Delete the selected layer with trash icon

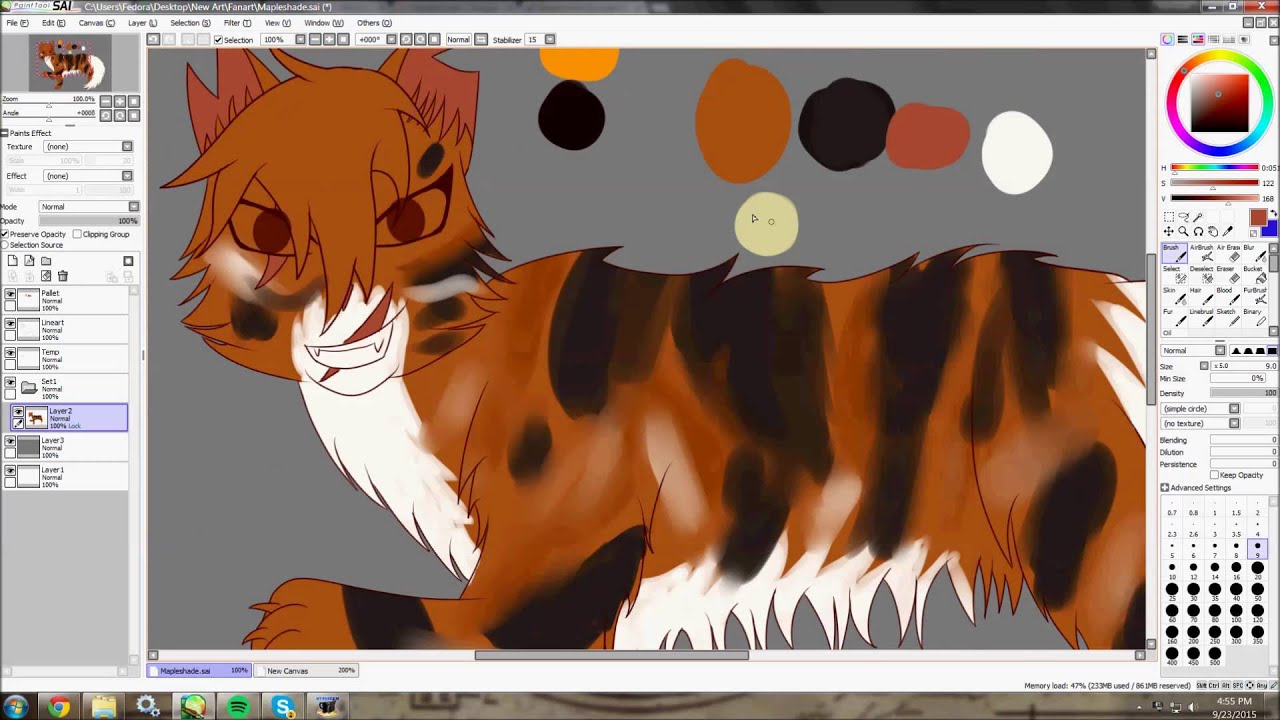point(62,276)
